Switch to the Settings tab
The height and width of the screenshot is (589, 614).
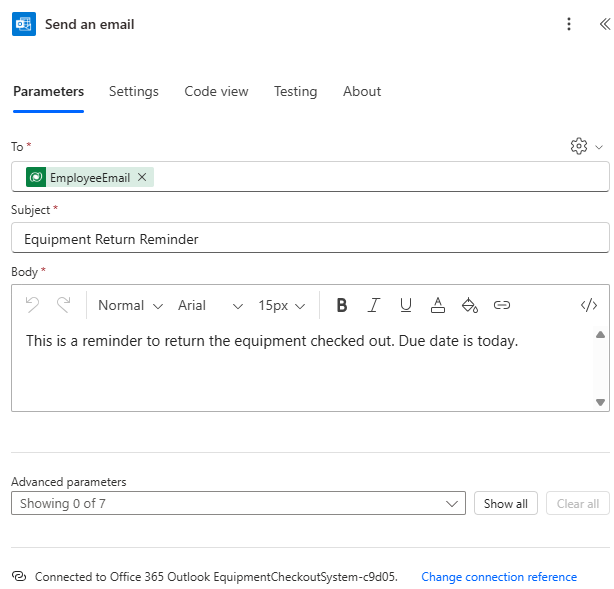click(134, 92)
